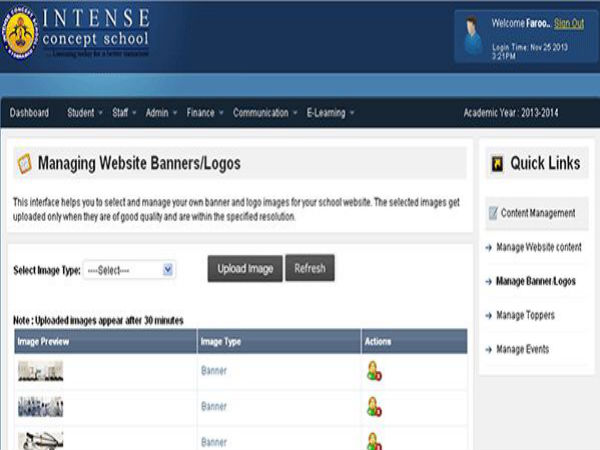
Task: Click delete icon in first banner row
Action: [x=374, y=372]
